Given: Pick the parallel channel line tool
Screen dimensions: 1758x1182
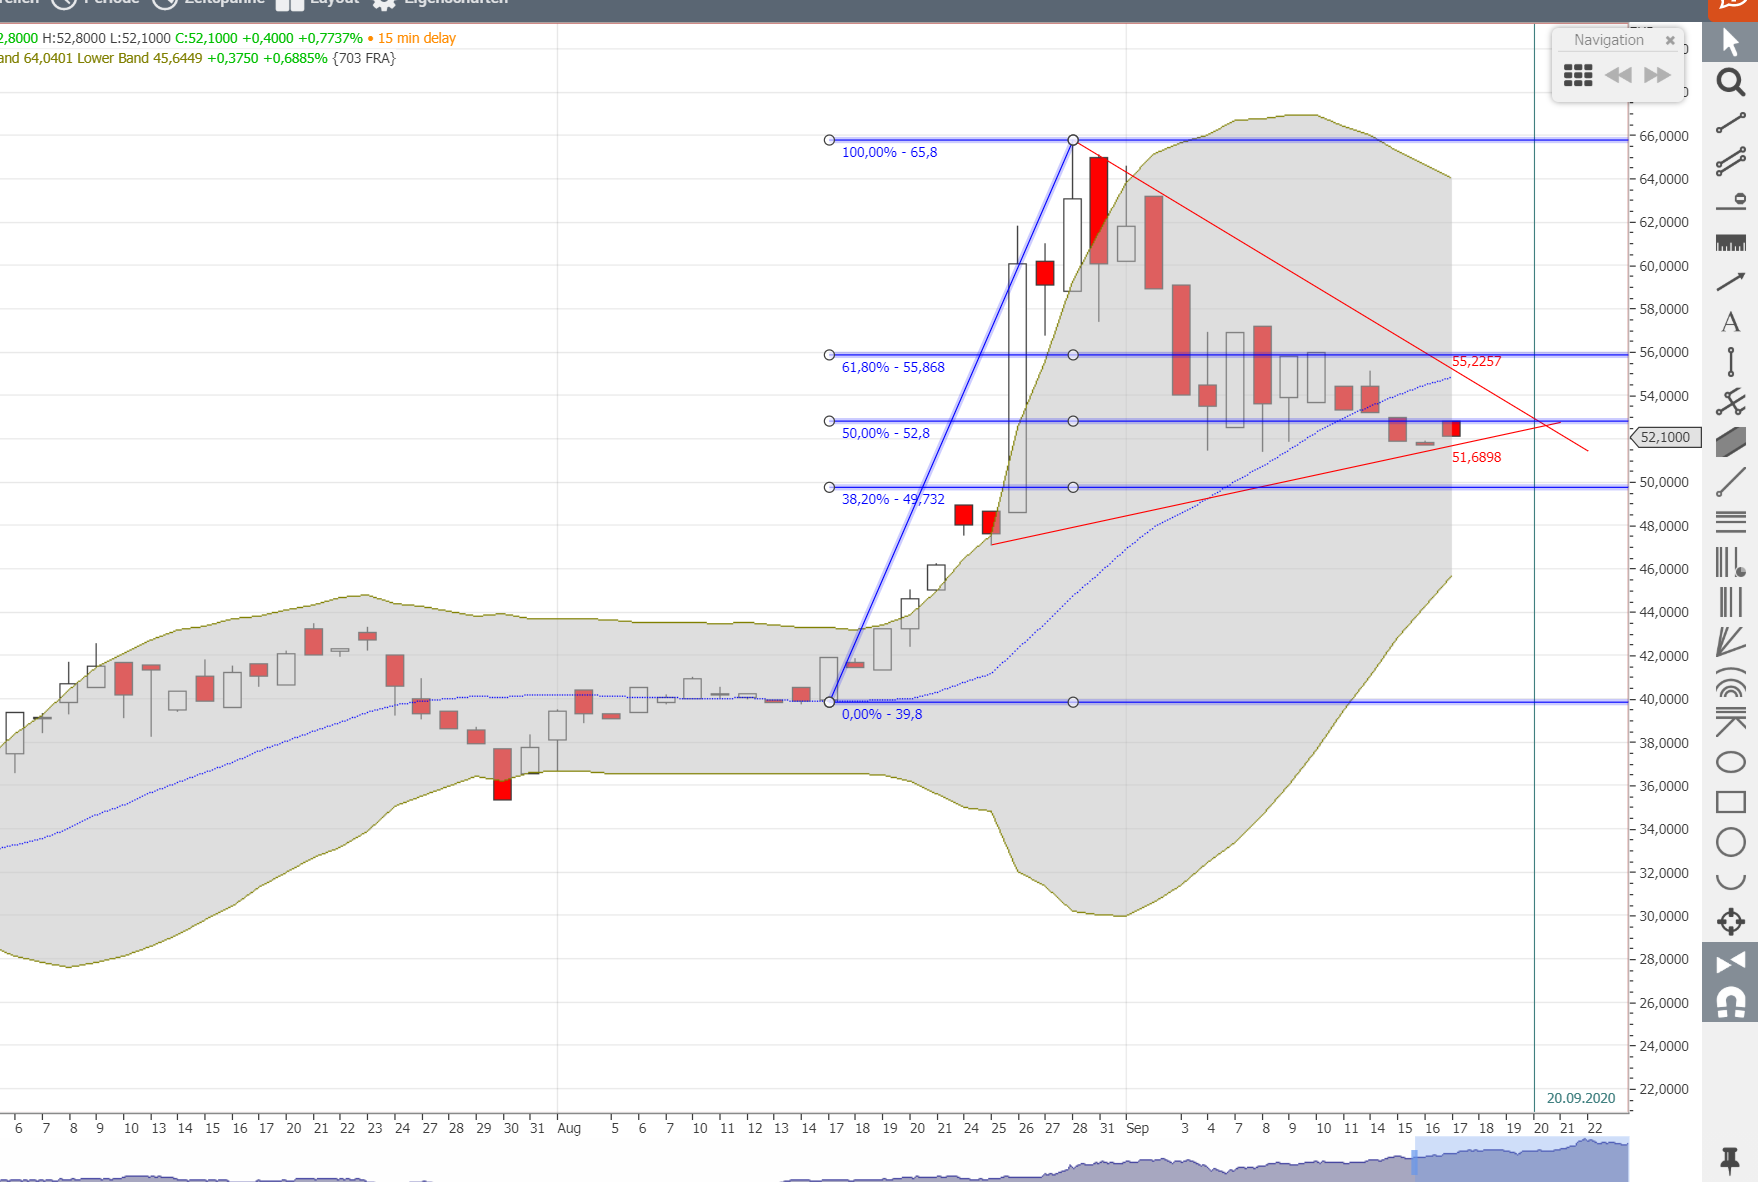Looking at the screenshot, I should pos(1730,162).
